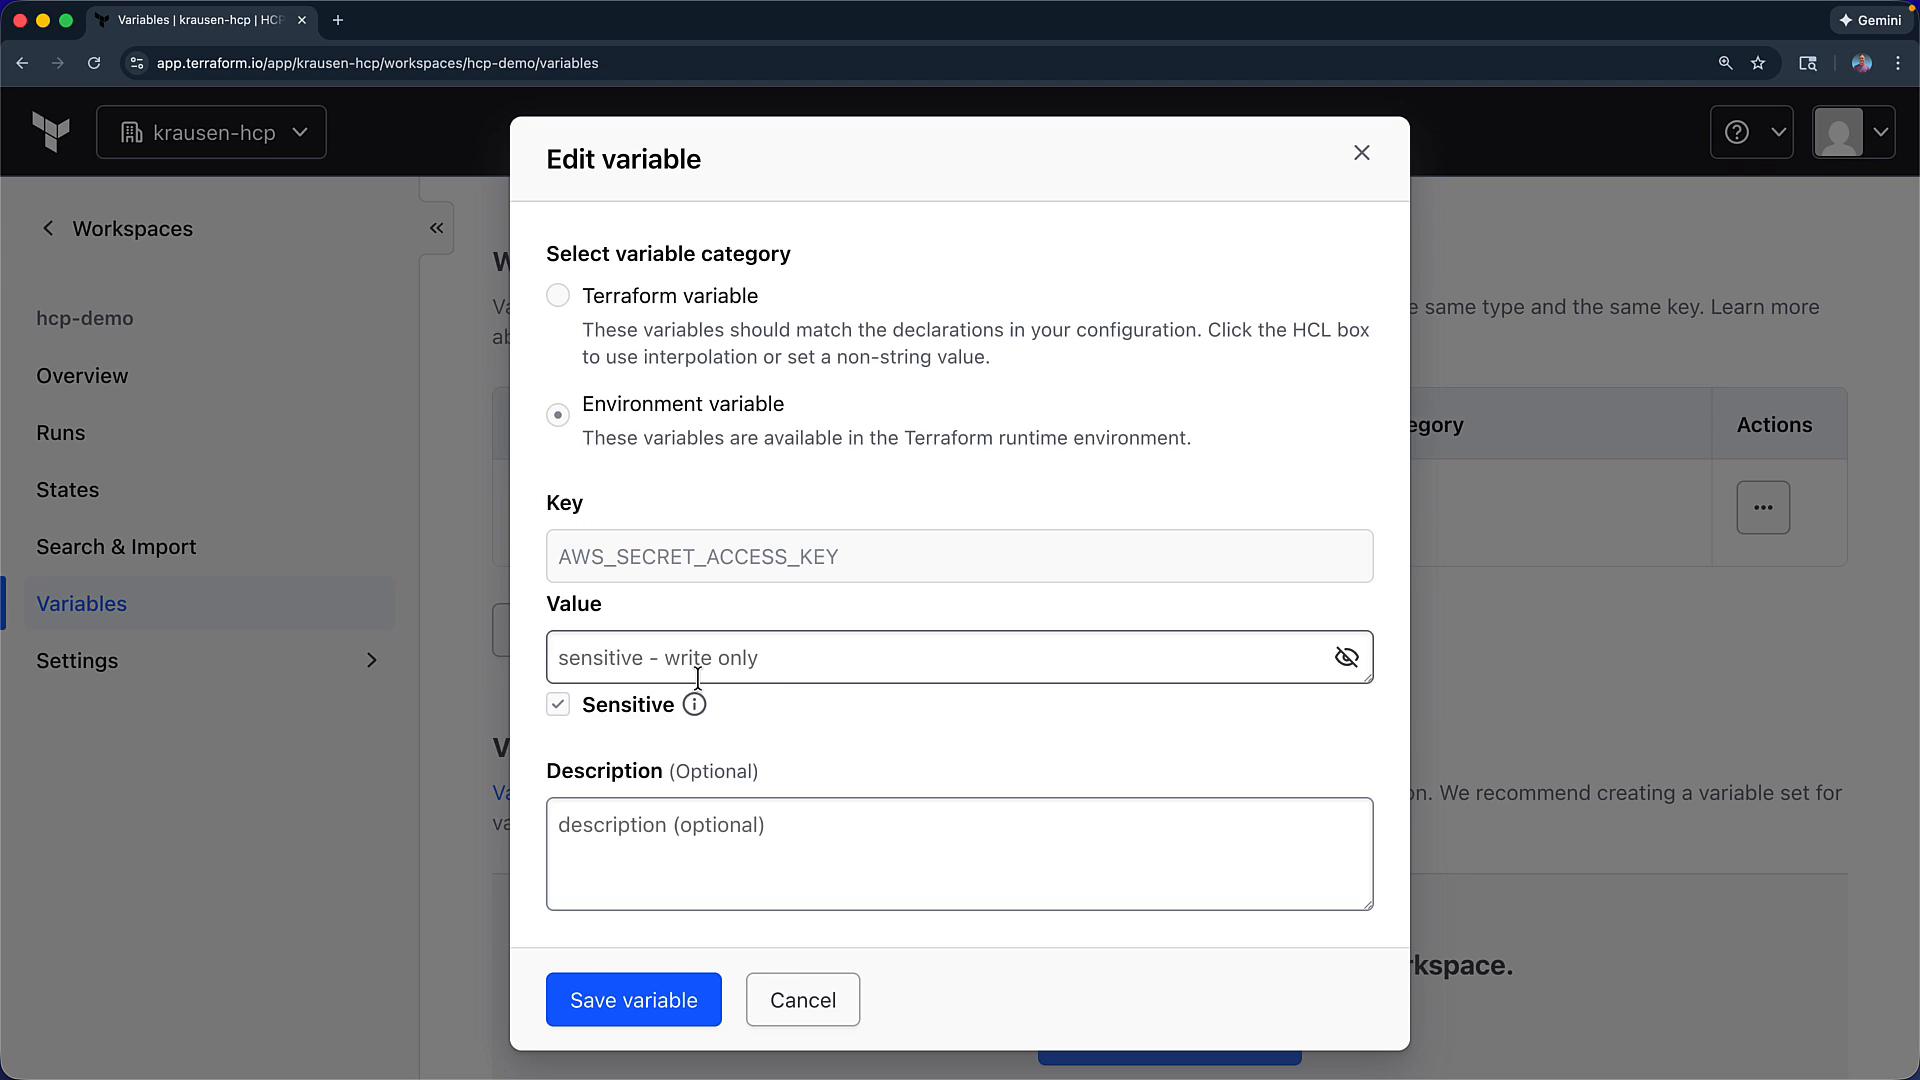Select the Environment variable radio button
This screenshot has height=1080, width=1920.
tap(558, 415)
